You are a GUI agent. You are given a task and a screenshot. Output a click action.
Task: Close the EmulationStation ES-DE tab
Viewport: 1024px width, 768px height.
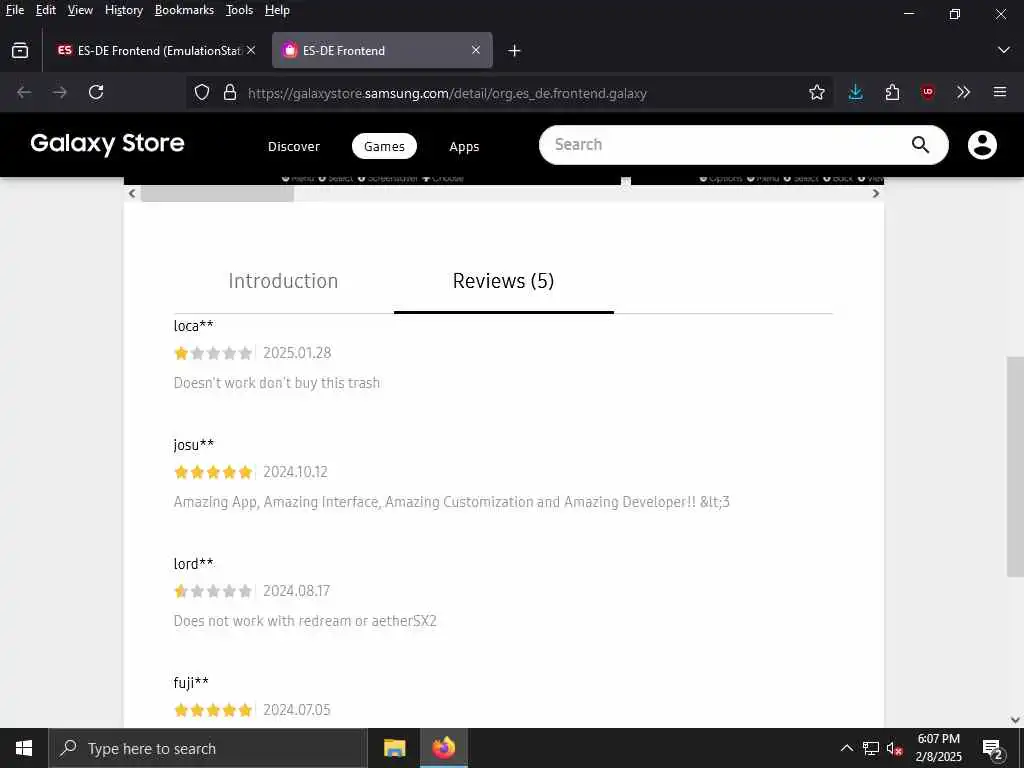(x=251, y=50)
